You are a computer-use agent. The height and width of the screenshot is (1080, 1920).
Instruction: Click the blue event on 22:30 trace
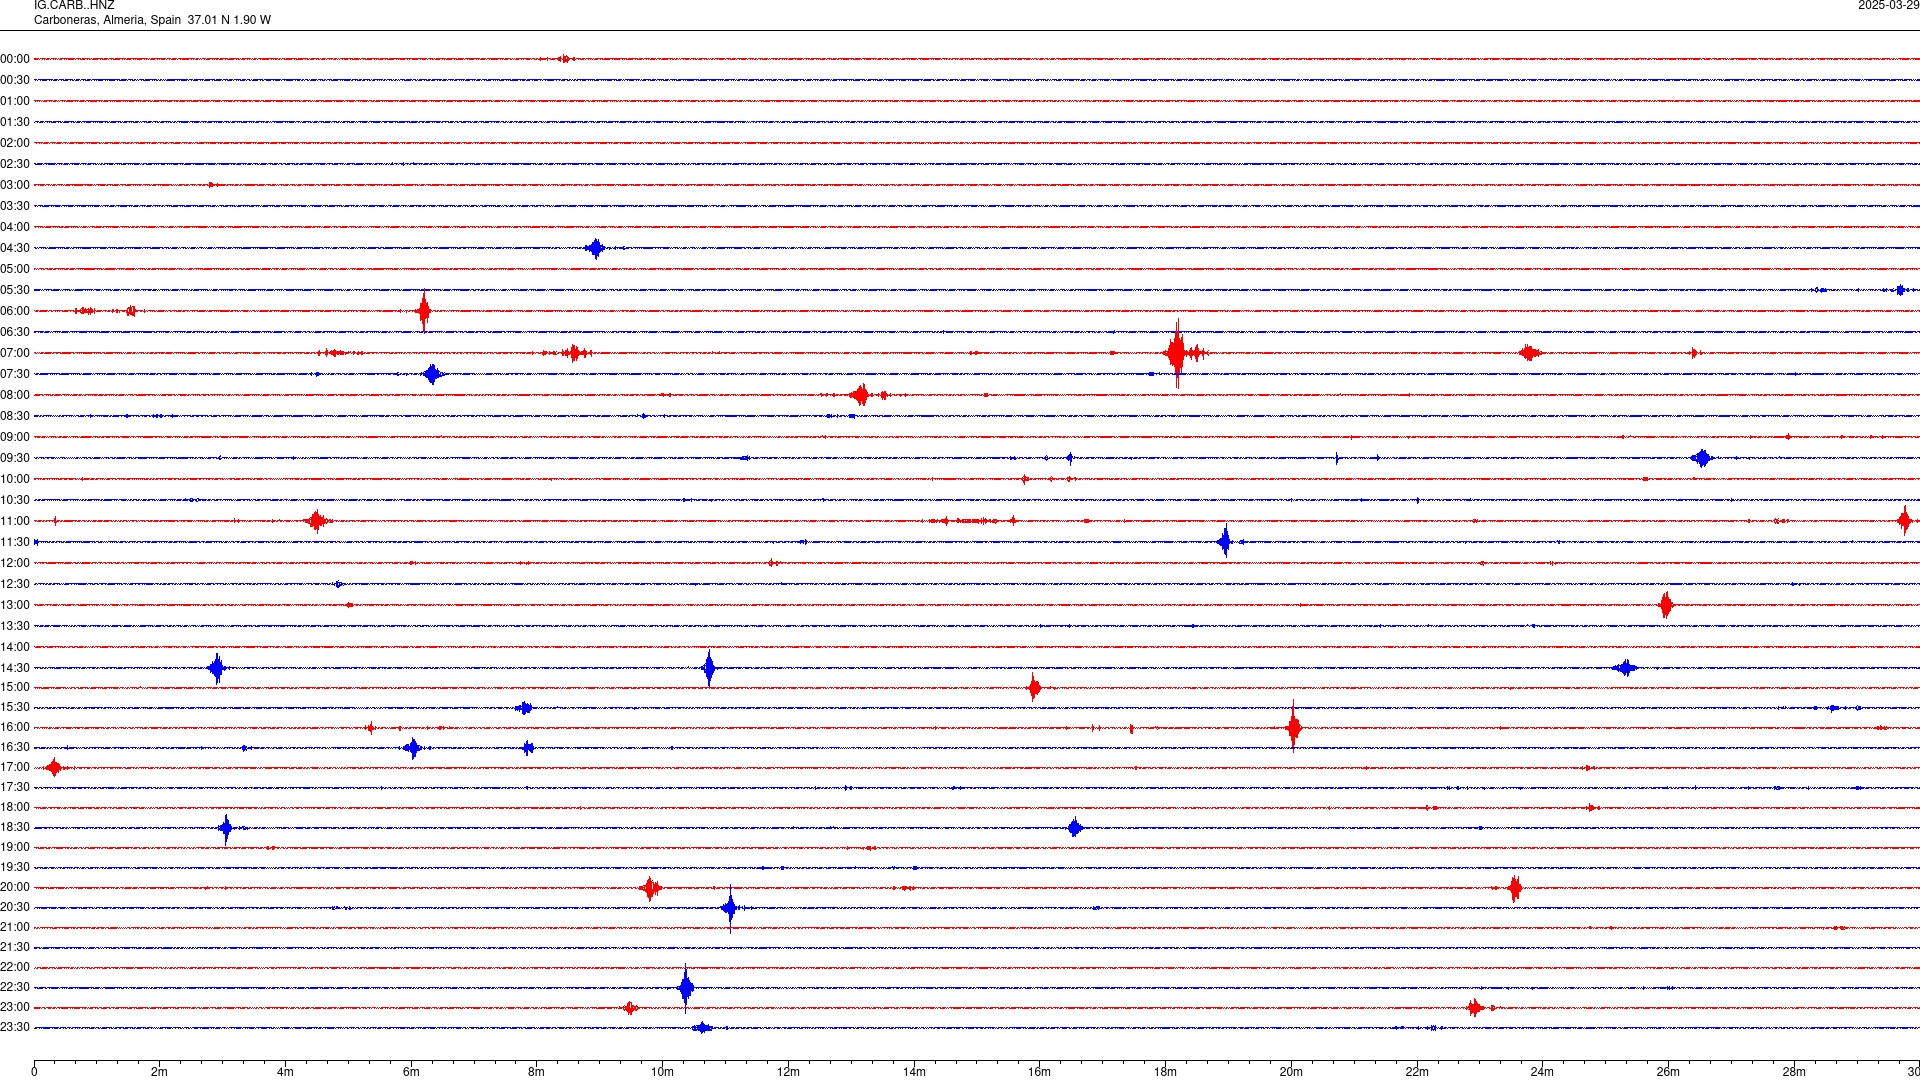685,988
